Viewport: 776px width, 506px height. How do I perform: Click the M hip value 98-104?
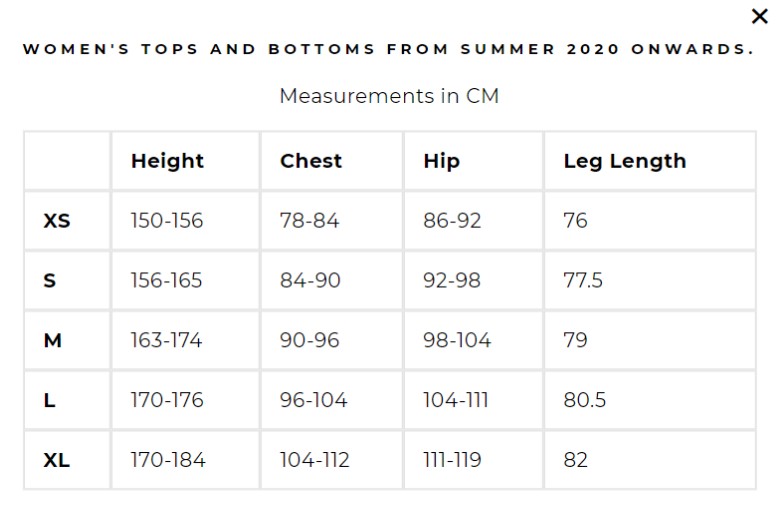point(457,341)
